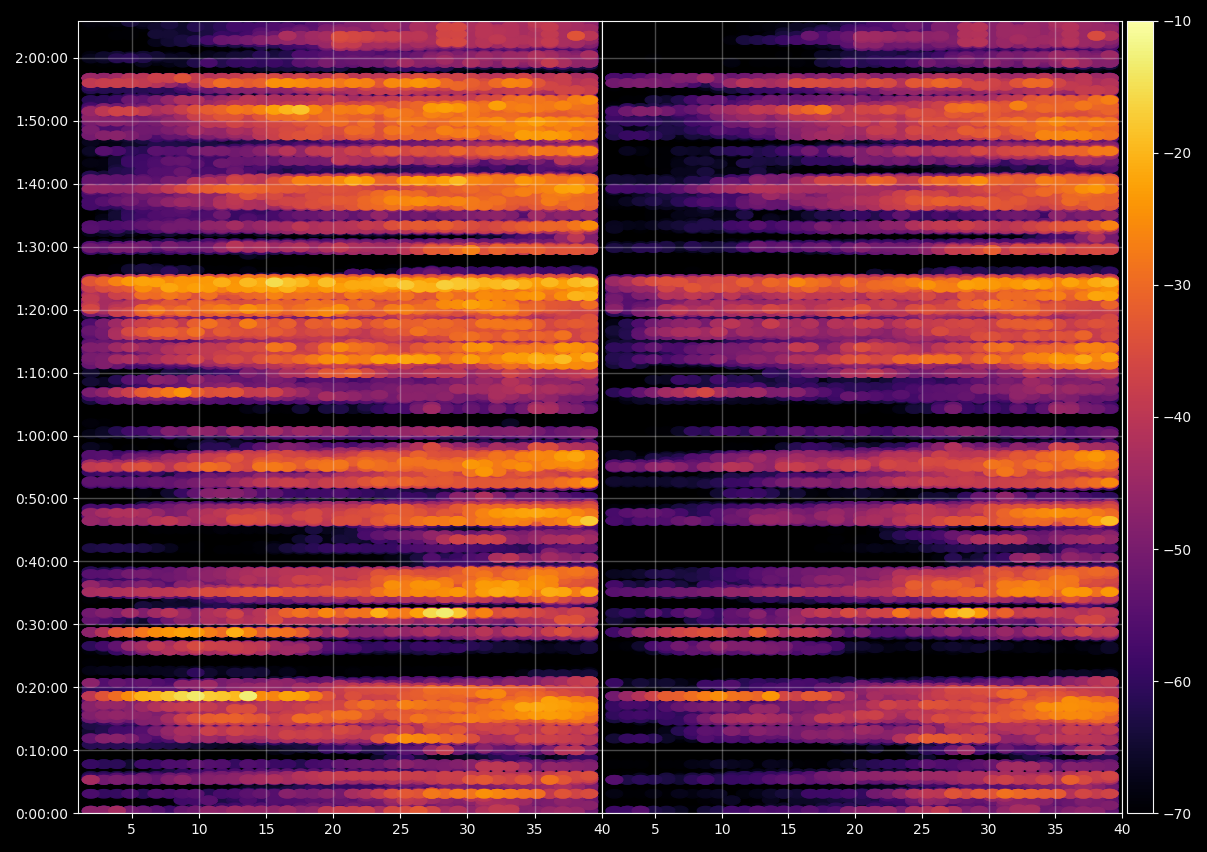Click the right heatmap's x-axis label 40
This screenshot has height=852, width=1207.
click(x=1122, y=830)
